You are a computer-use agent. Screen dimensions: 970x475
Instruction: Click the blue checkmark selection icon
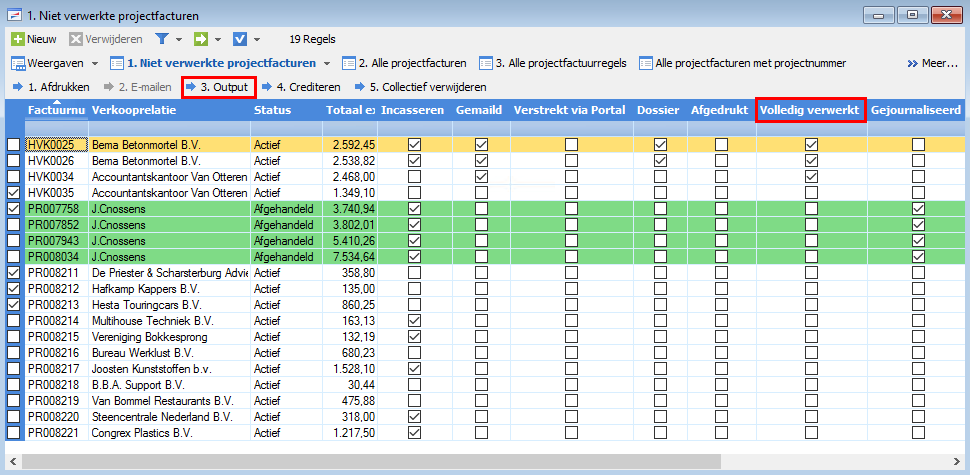(x=240, y=39)
